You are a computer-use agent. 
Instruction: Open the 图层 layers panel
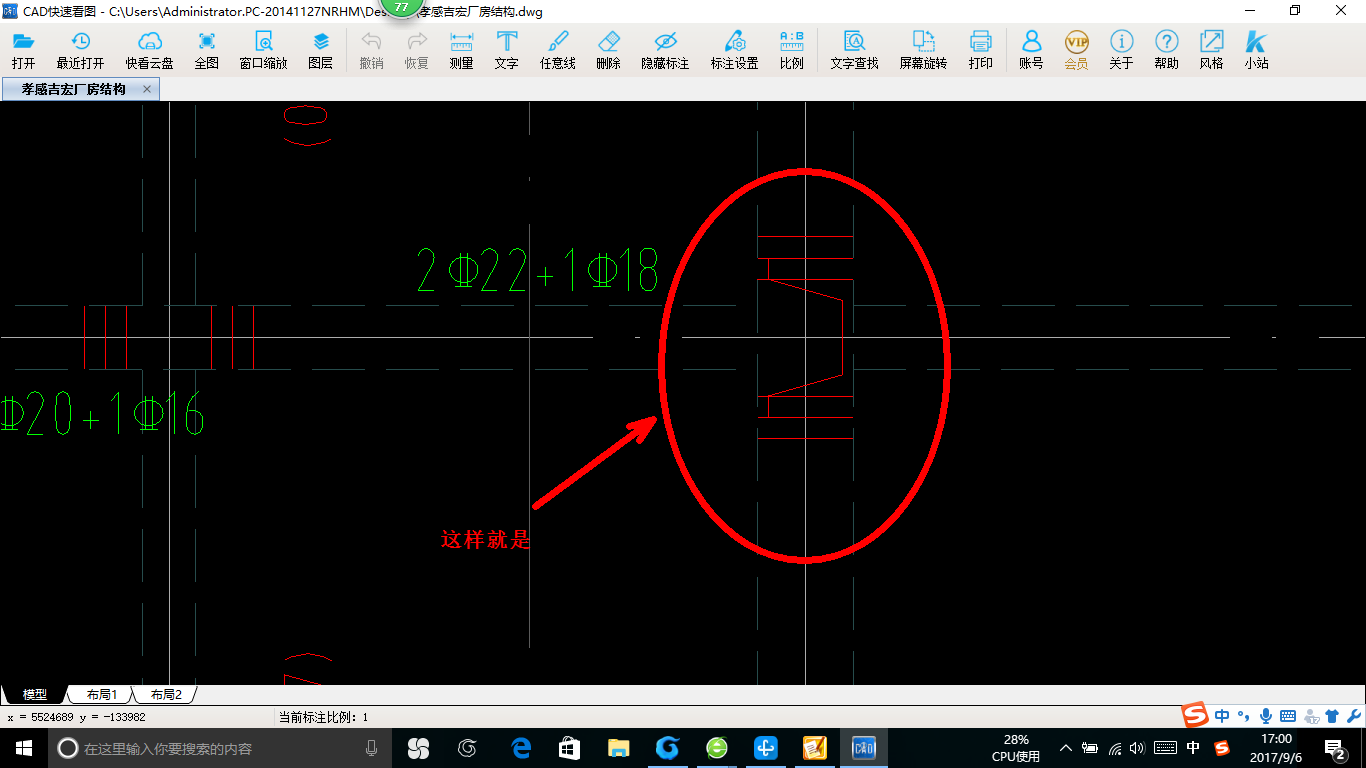point(321,50)
